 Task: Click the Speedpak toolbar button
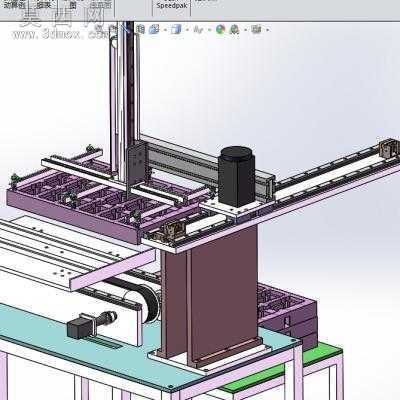172,6
